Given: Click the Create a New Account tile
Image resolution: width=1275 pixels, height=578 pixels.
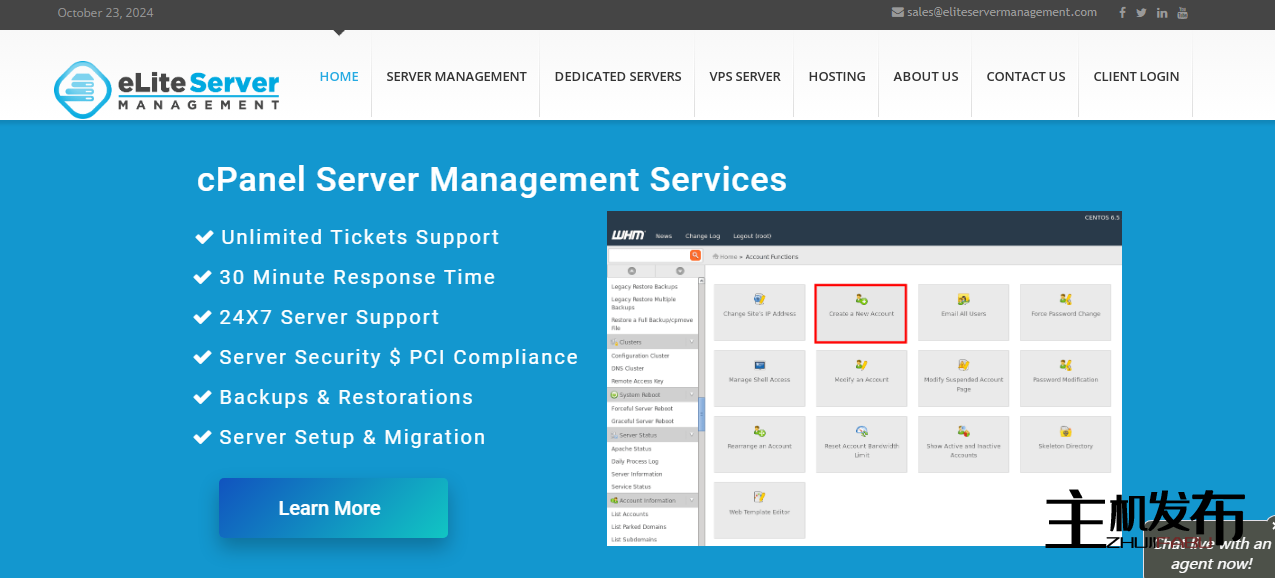Looking at the screenshot, I should (861, 313).
